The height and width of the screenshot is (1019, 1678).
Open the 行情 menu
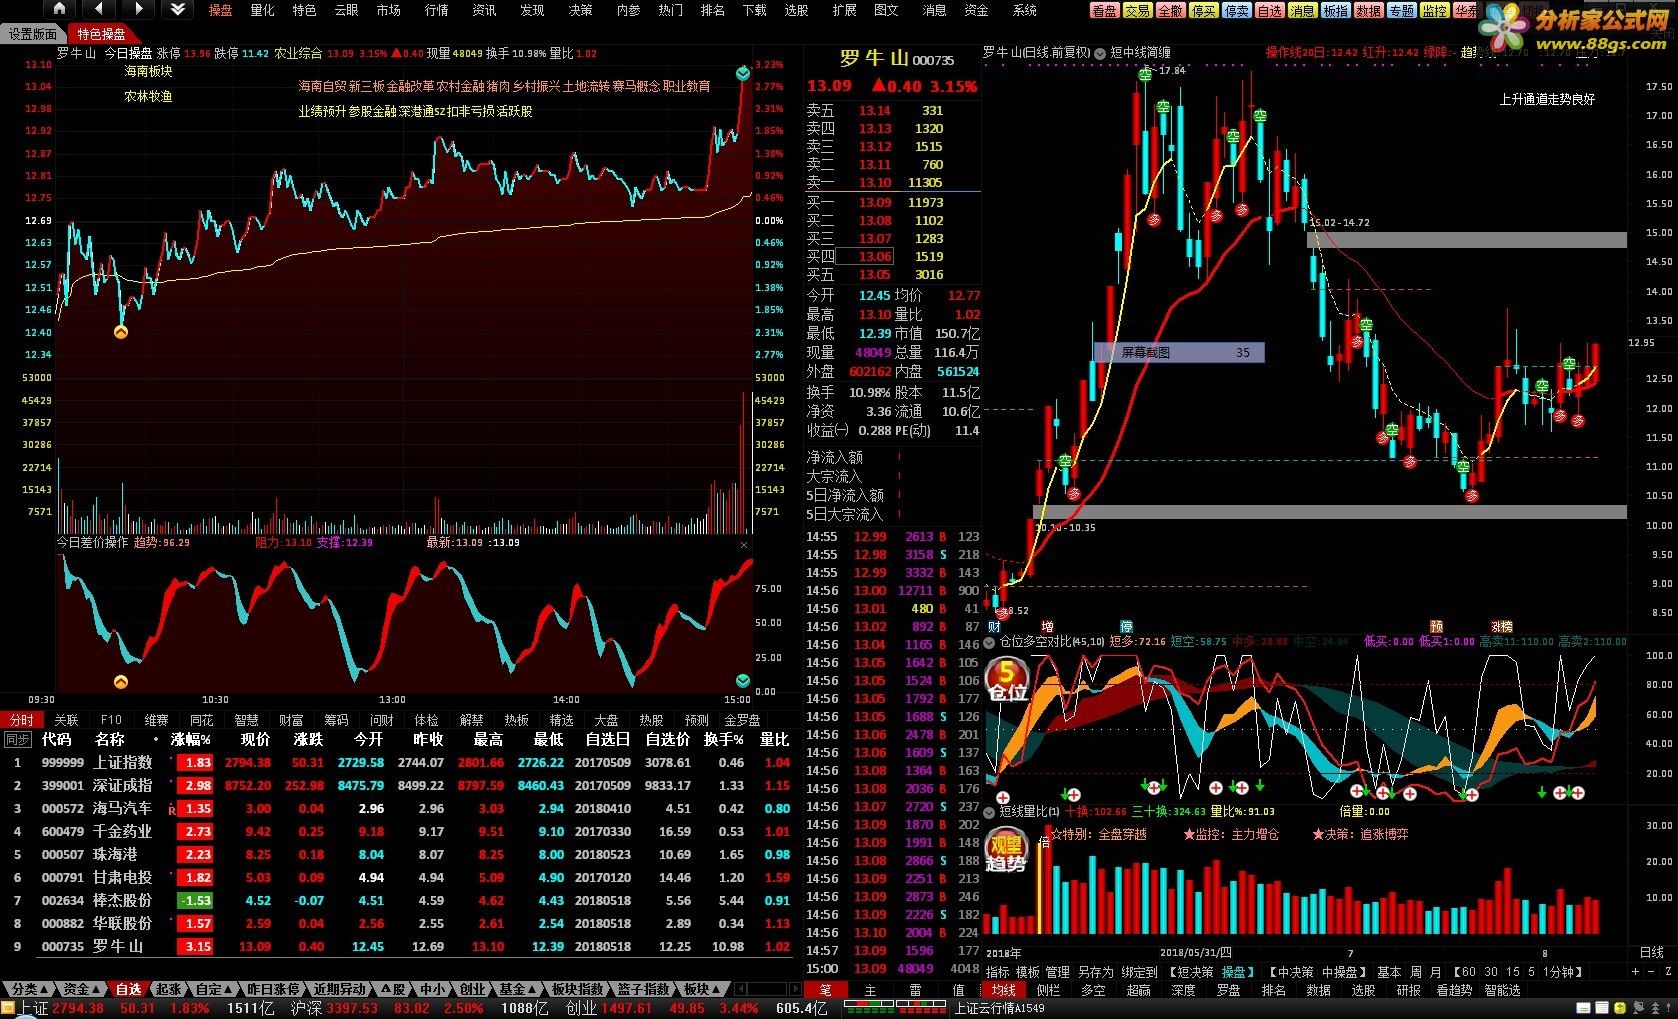[x=436, y=10]
